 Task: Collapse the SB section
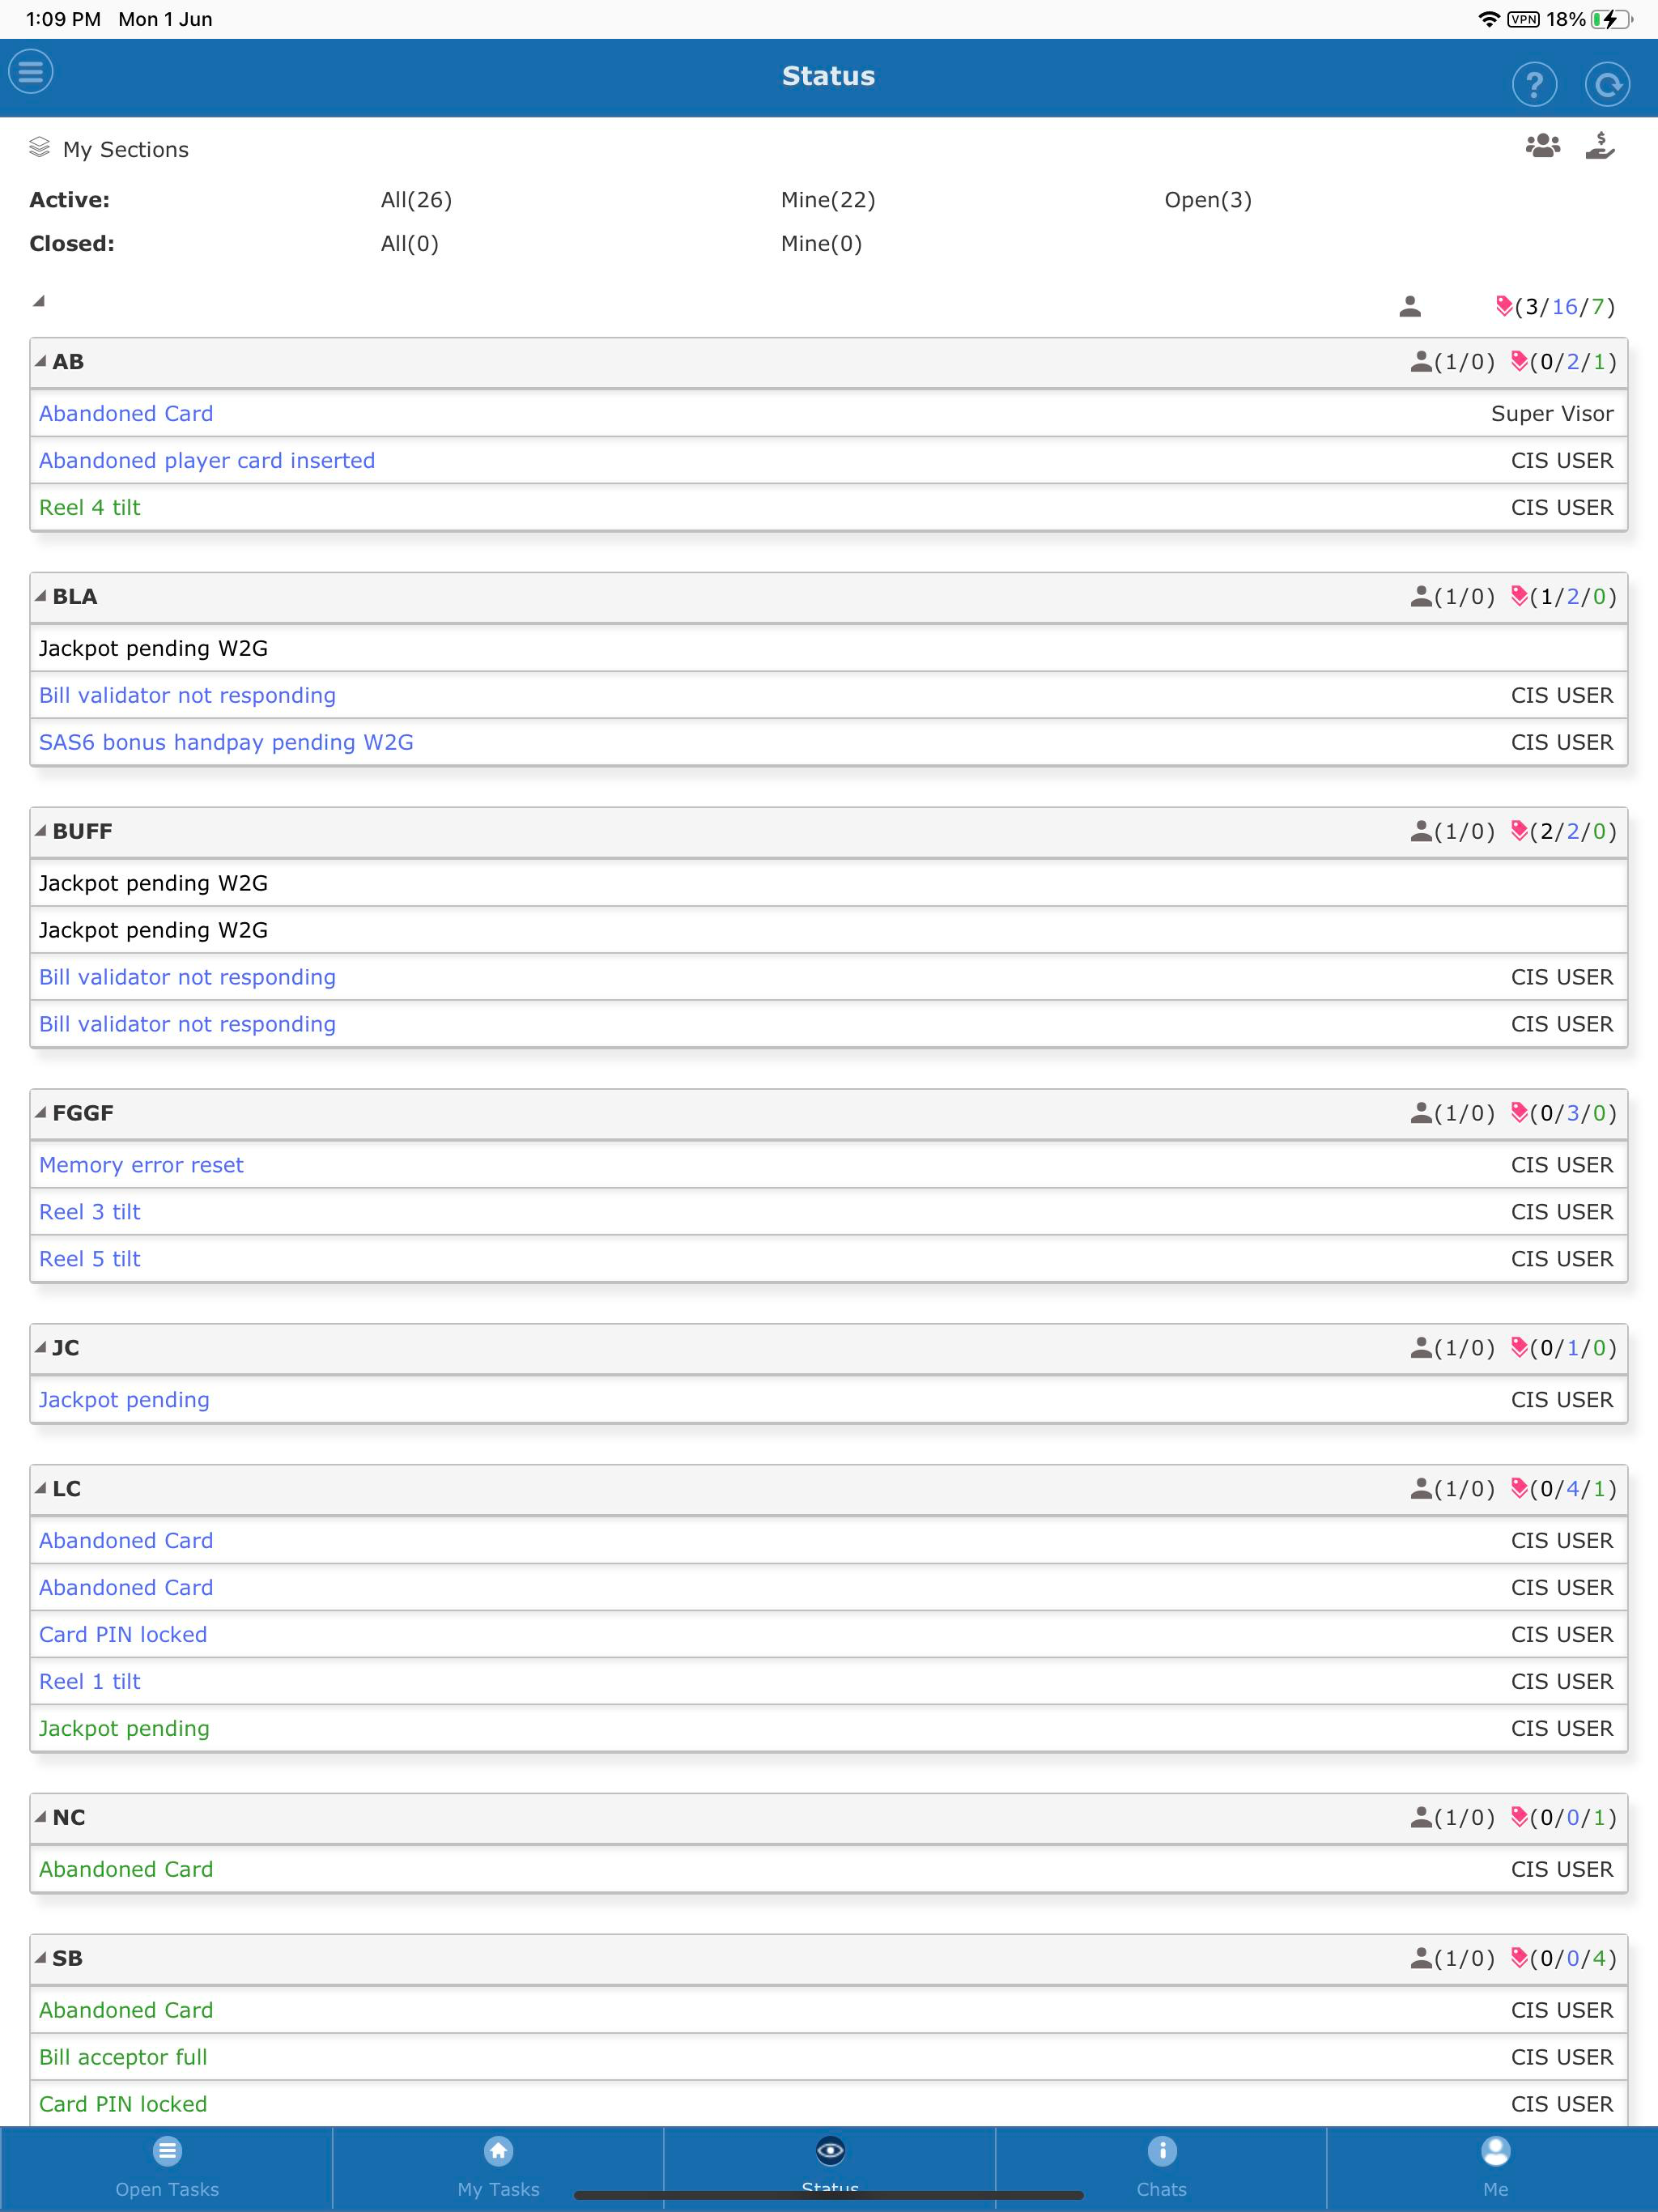point(41,1957)
